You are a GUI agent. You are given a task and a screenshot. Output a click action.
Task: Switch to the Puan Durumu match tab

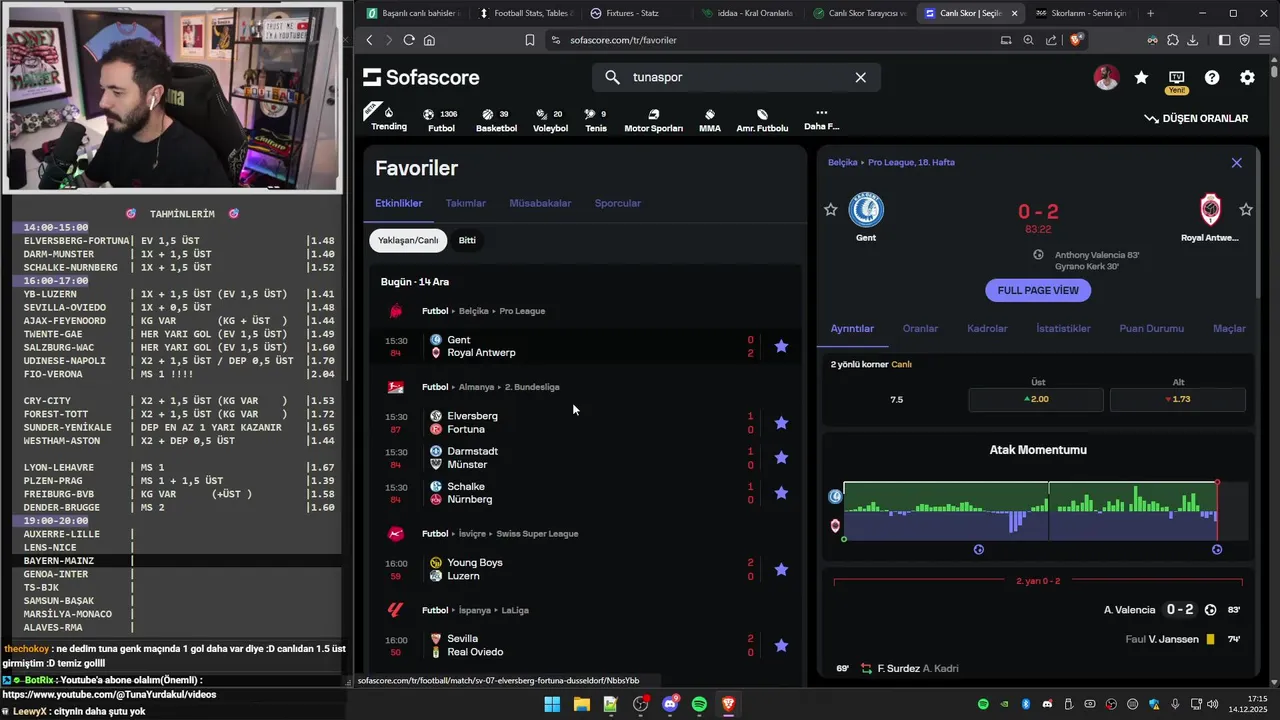(1151, 328)
